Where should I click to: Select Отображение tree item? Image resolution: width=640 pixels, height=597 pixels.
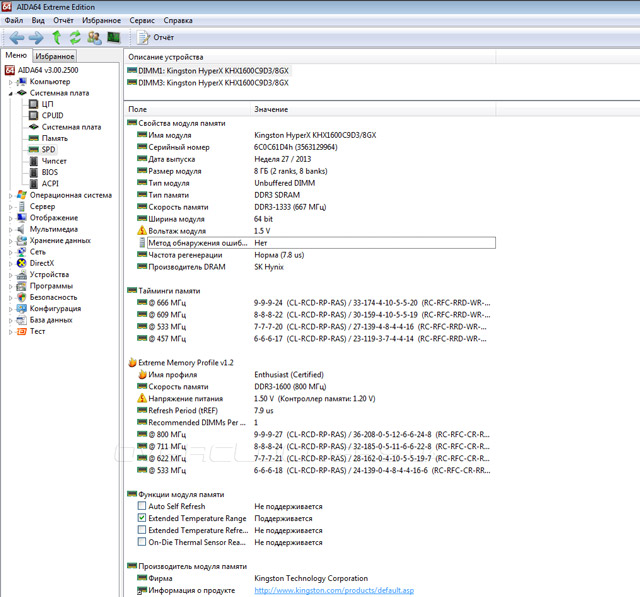(53, 218)
